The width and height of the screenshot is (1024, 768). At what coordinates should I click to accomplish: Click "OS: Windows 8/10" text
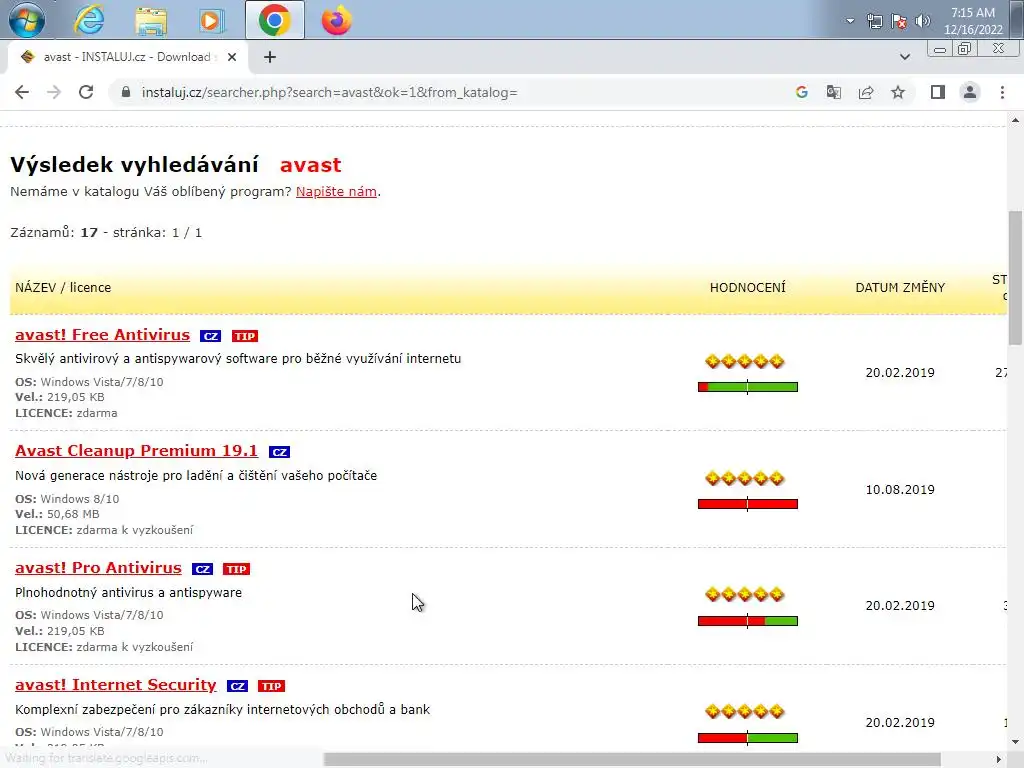tap(67, 498)
